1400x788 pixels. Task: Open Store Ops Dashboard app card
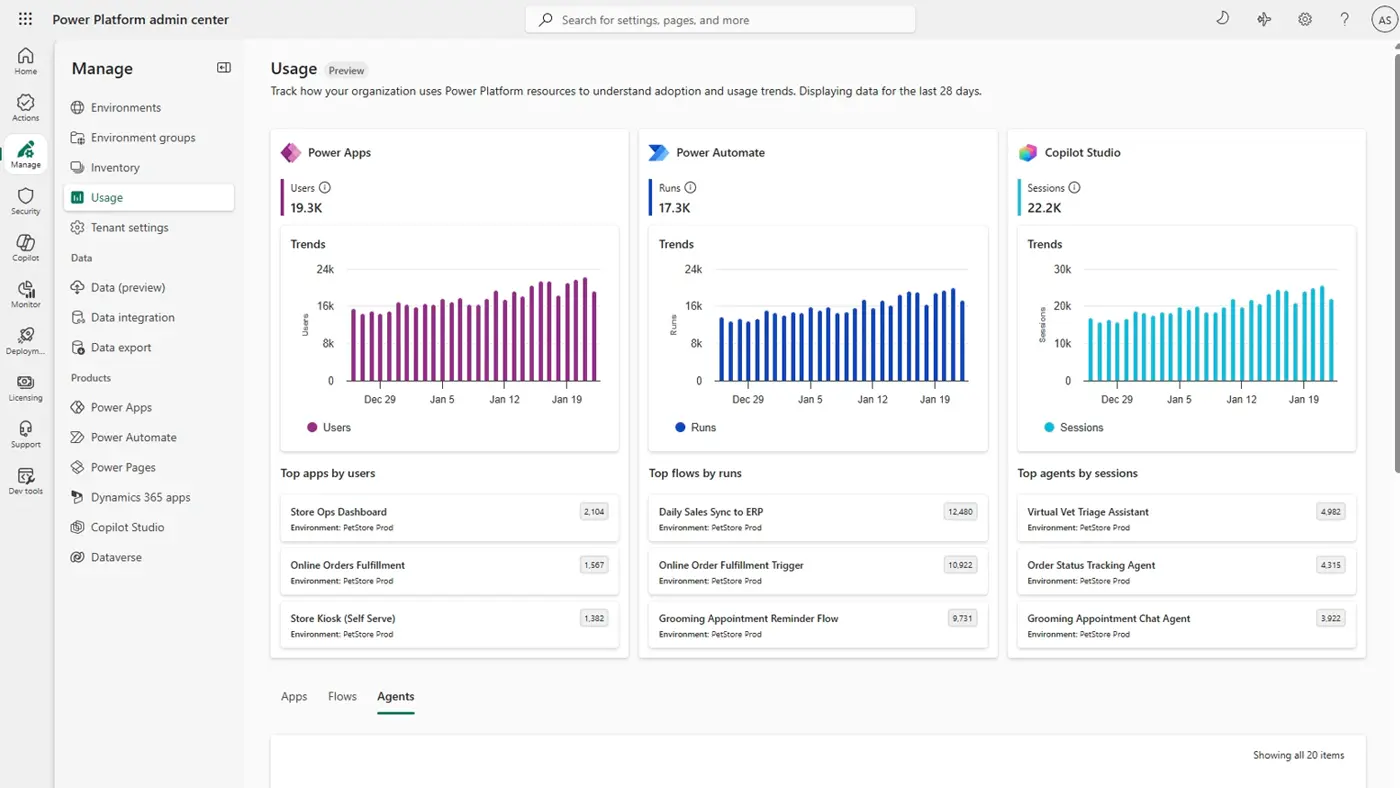tap(449, 518)
